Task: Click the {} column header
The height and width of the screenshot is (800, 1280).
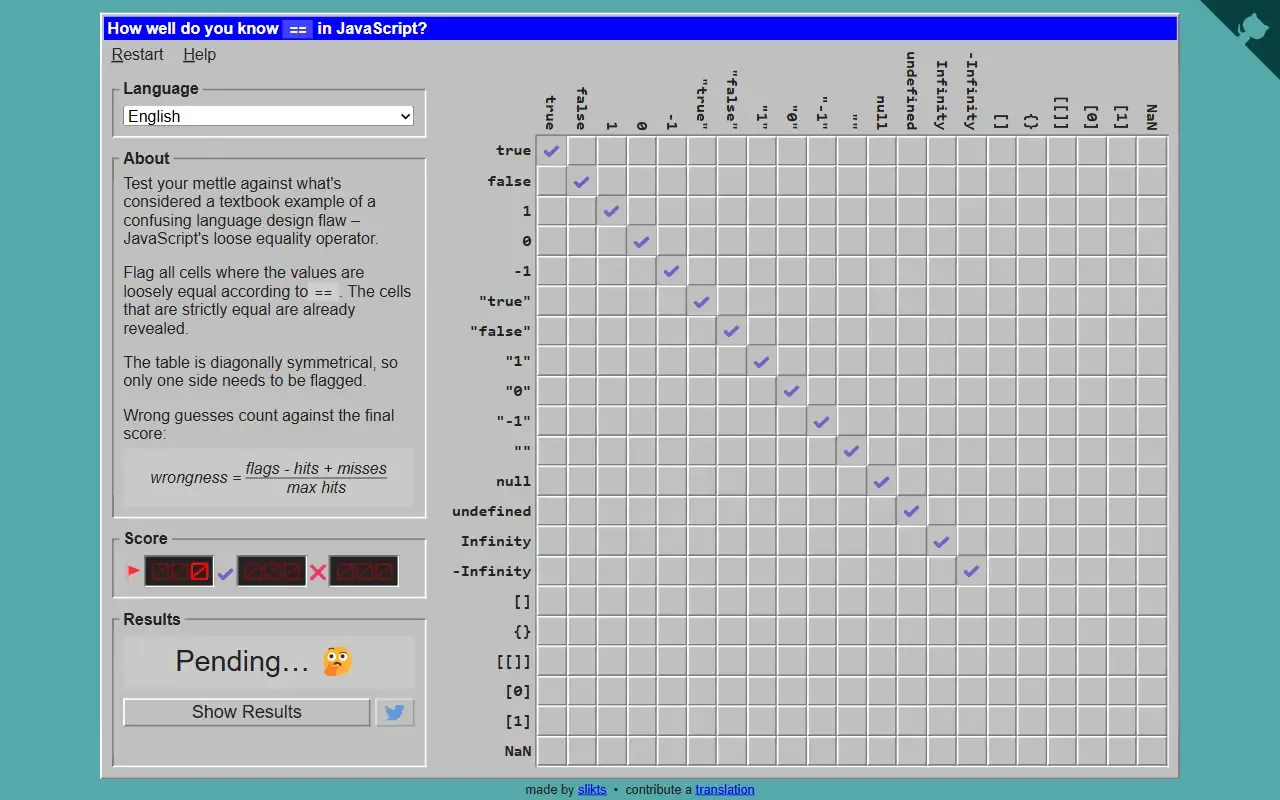Action: [1032, 121]
